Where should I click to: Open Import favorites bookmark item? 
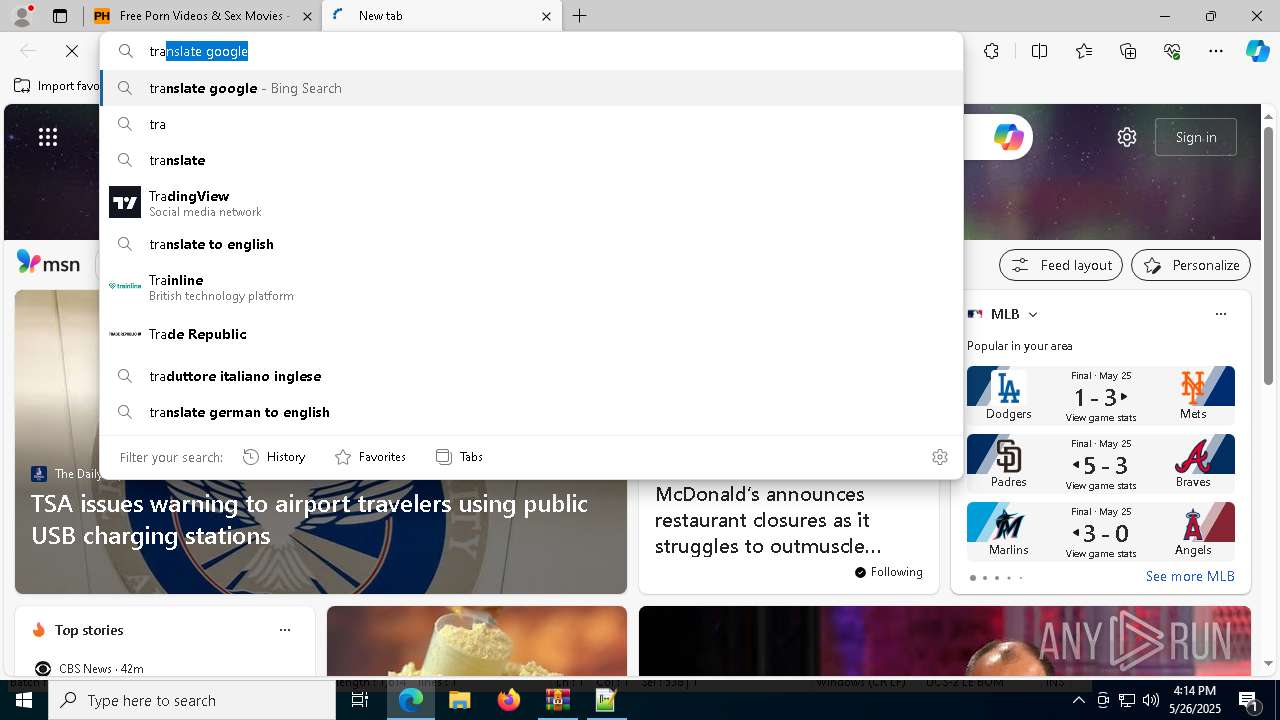click(57, 86)
